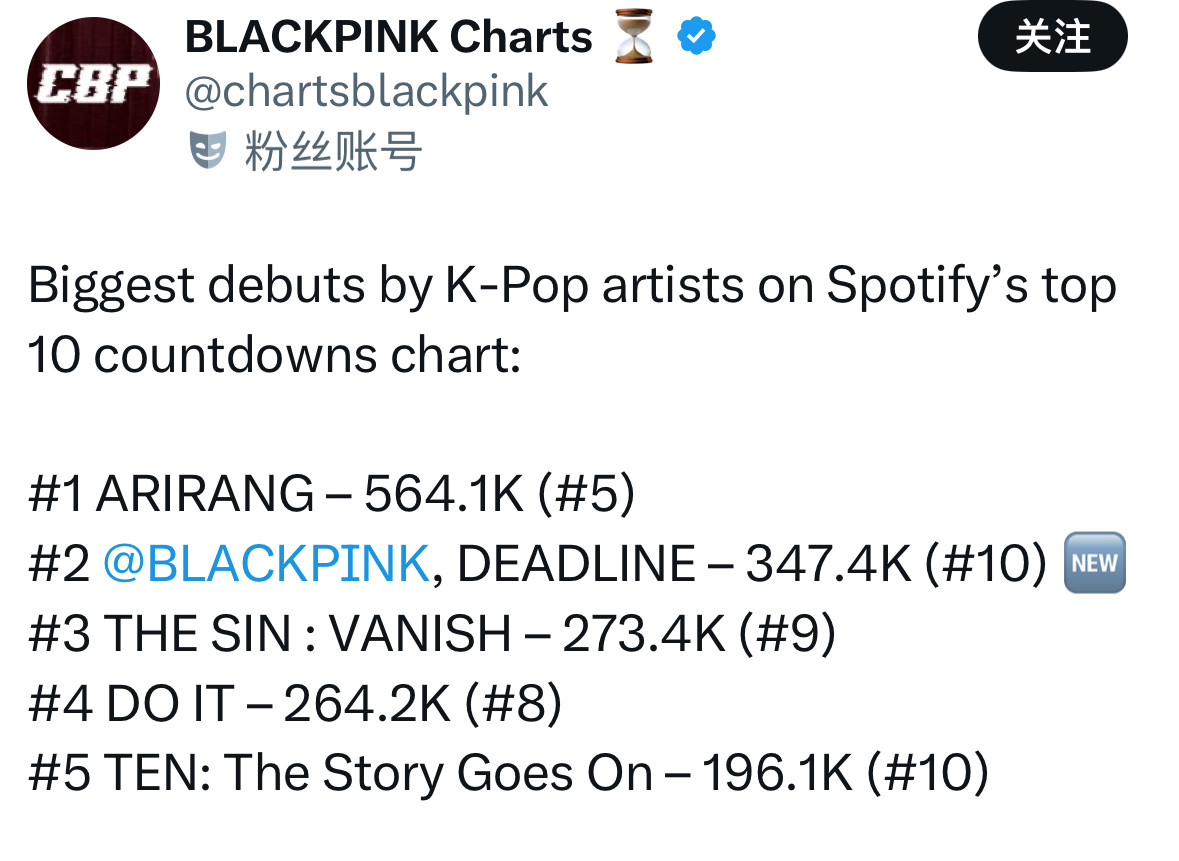This screenshot has width=1179, height=861.
Task: Click the 196.1K (#10) figure
Action: pos(845,774)
